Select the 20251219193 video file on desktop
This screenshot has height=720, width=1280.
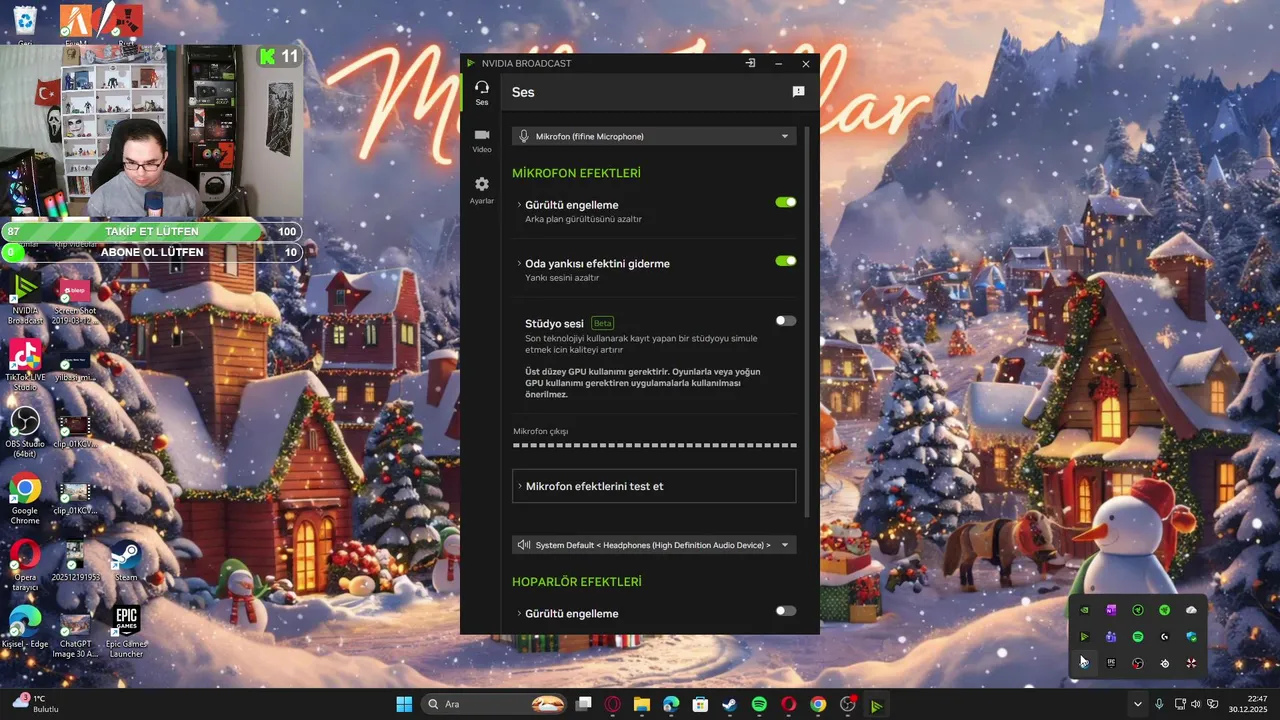click(x=75, y=563)
